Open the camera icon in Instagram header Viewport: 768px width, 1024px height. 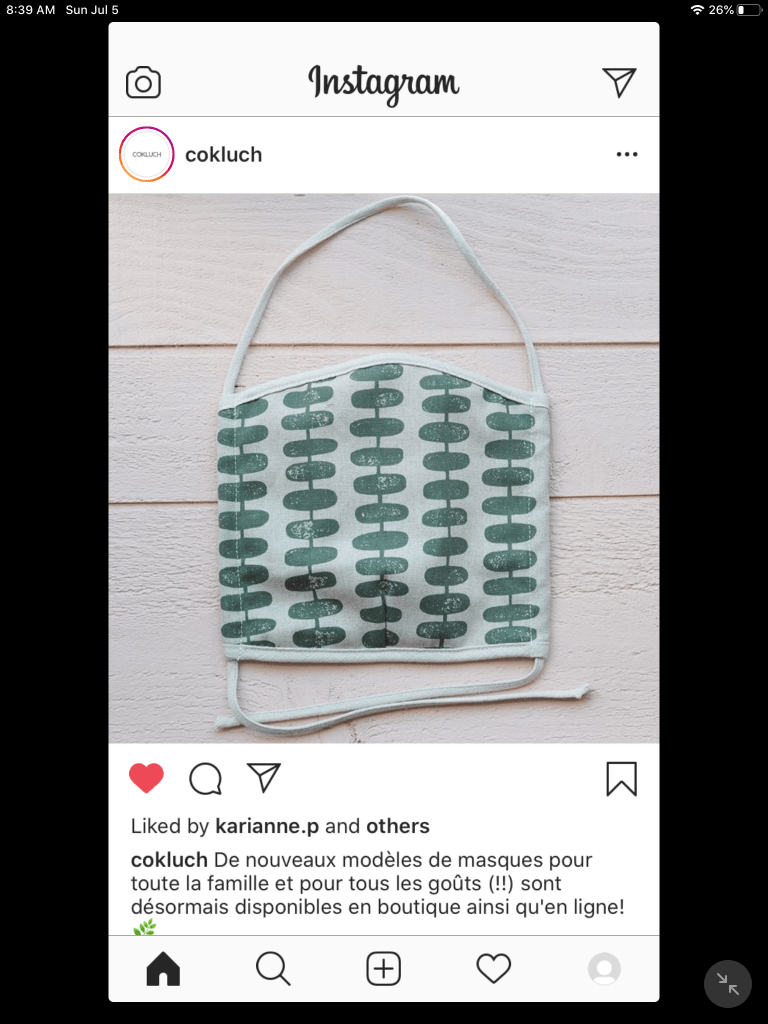[x=143, y=82]
